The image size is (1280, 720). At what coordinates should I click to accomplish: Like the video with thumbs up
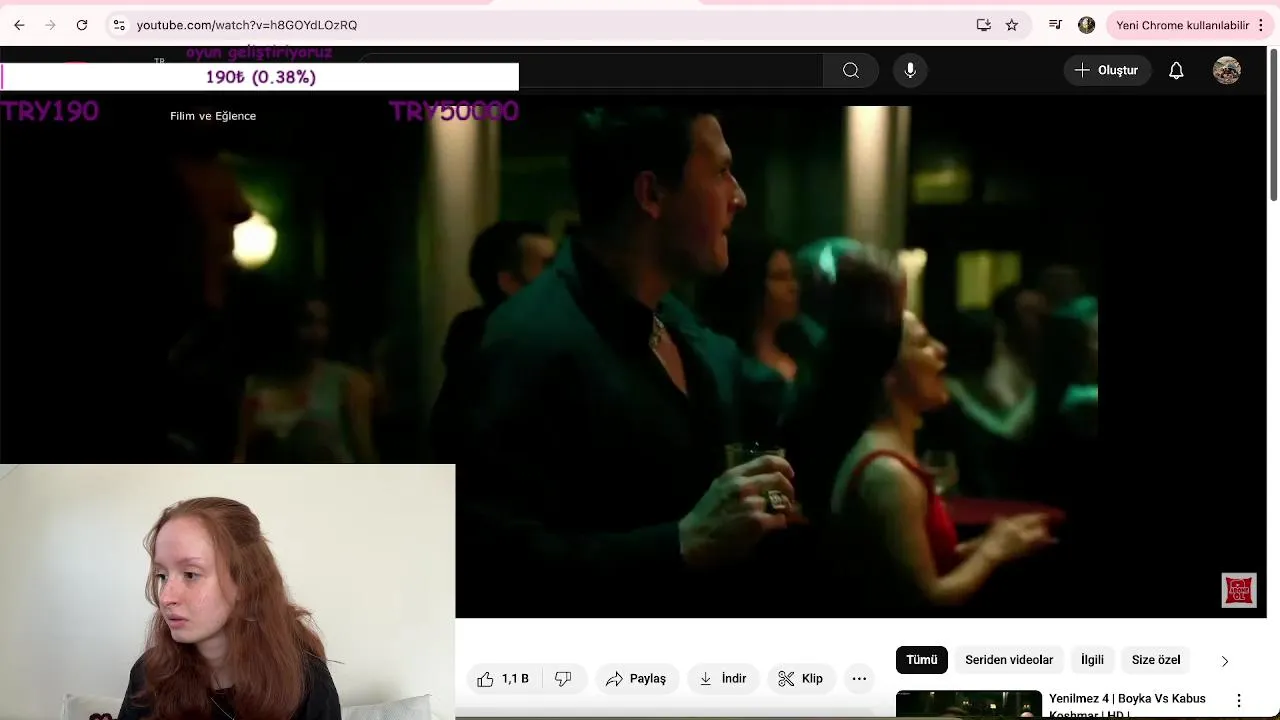[x=503, y=679]
